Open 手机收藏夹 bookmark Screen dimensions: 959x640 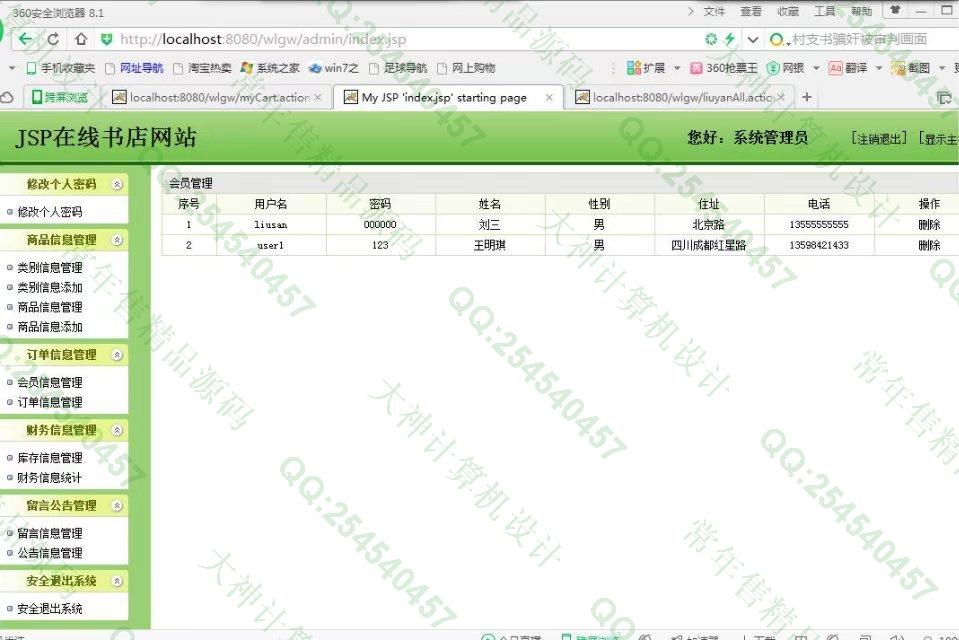61,68
